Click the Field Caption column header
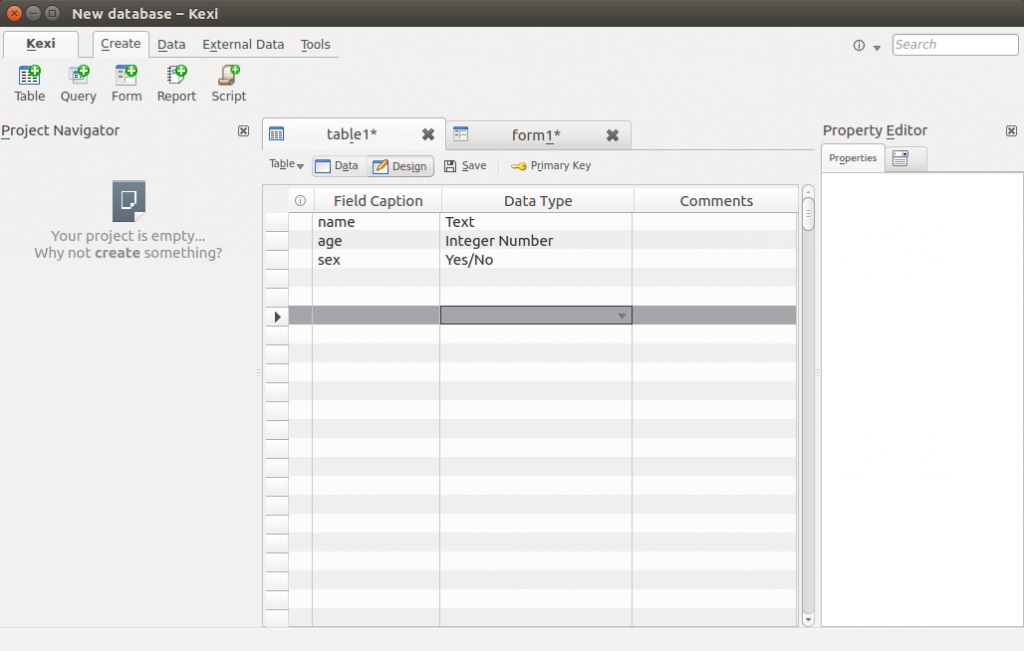The height and width of the screenshot is (651, 1024). [378, 200]
